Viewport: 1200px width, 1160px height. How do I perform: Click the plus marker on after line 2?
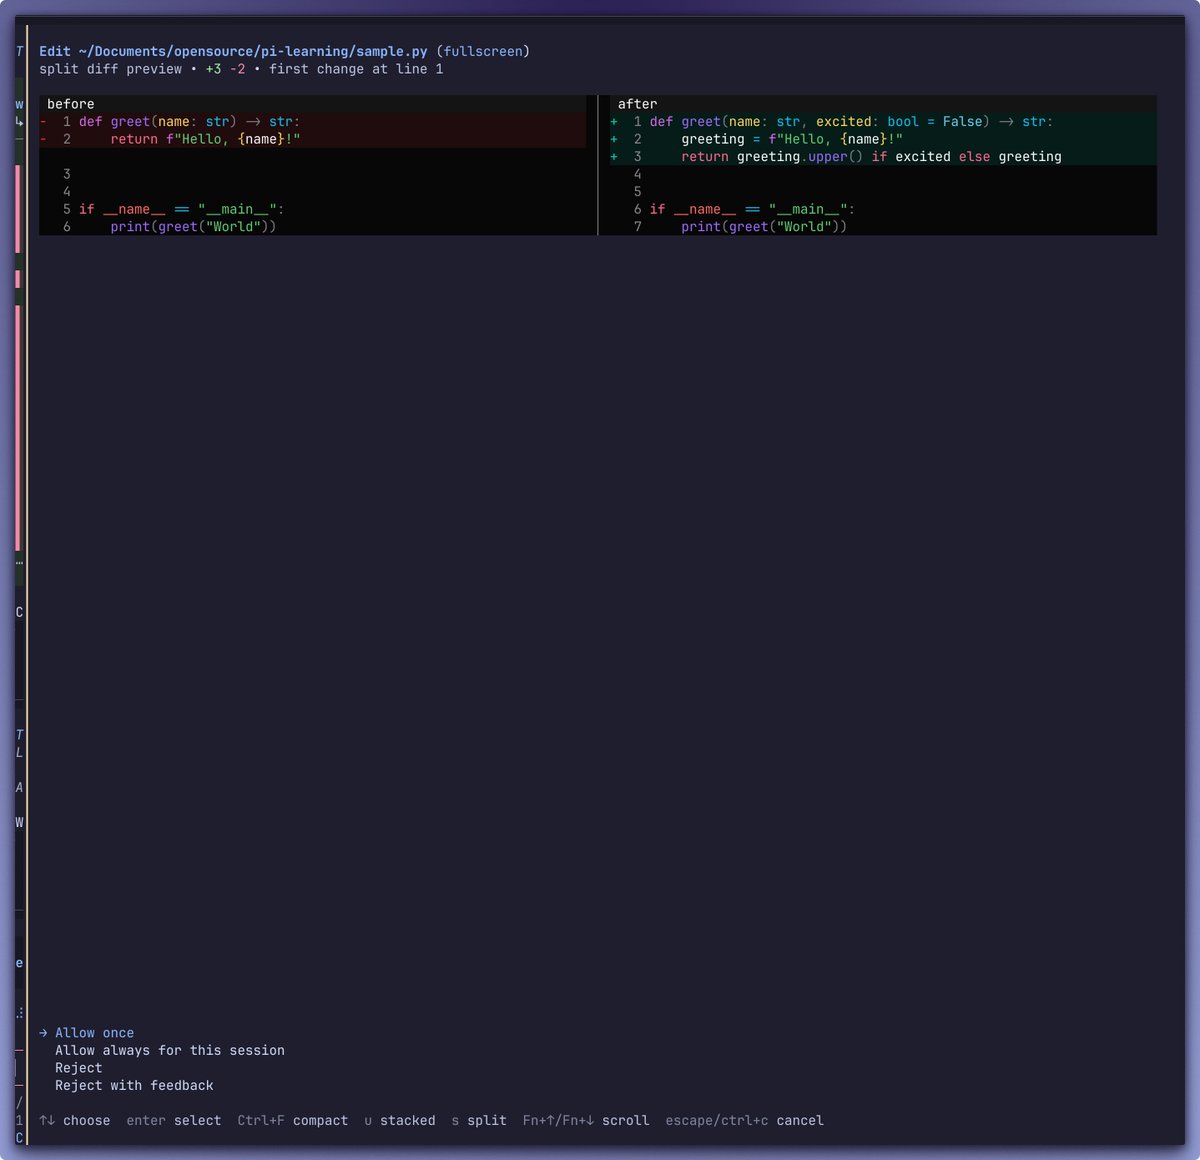point(614,139)
